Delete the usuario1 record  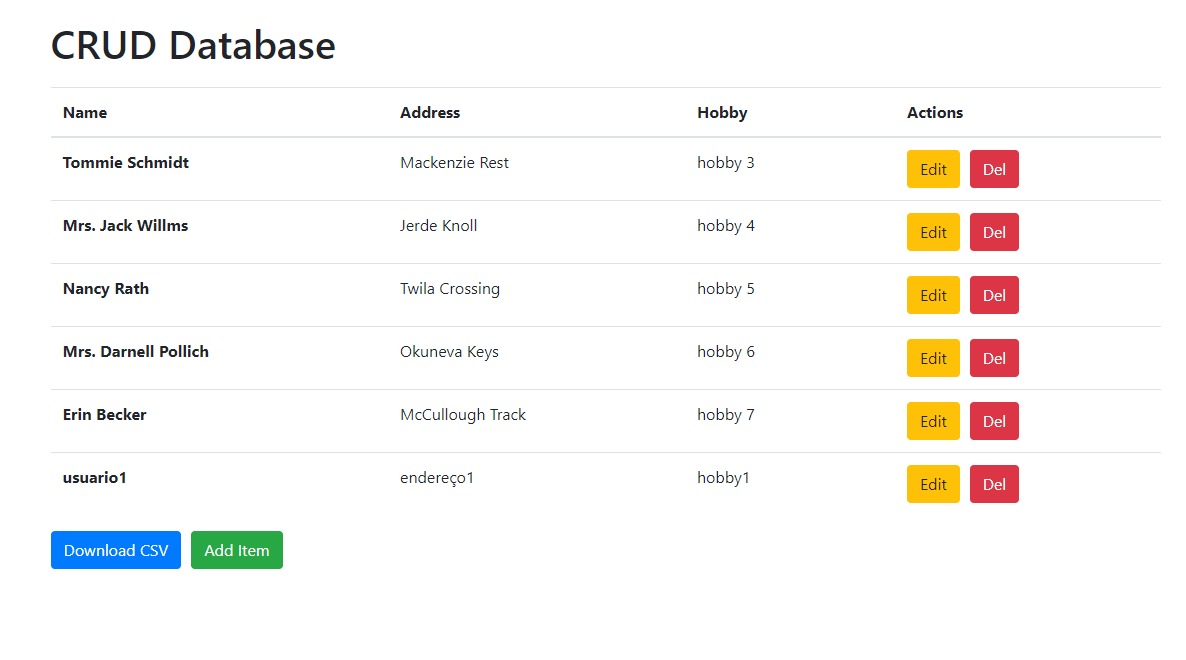pyautogui.click(x=993, y=484)
